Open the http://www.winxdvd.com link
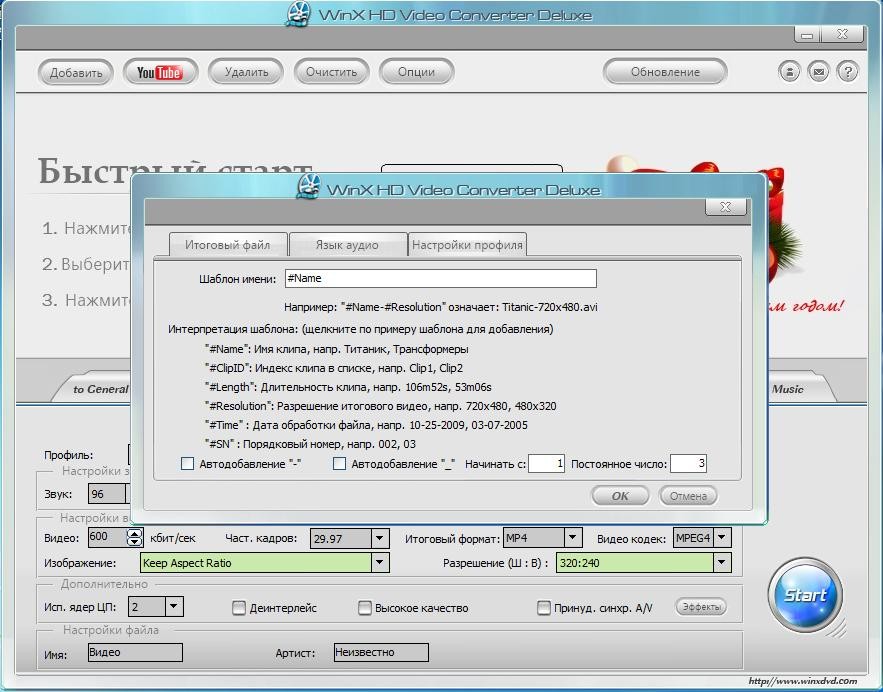Screen dimensions: 883x692 click(x=802, y=681)
